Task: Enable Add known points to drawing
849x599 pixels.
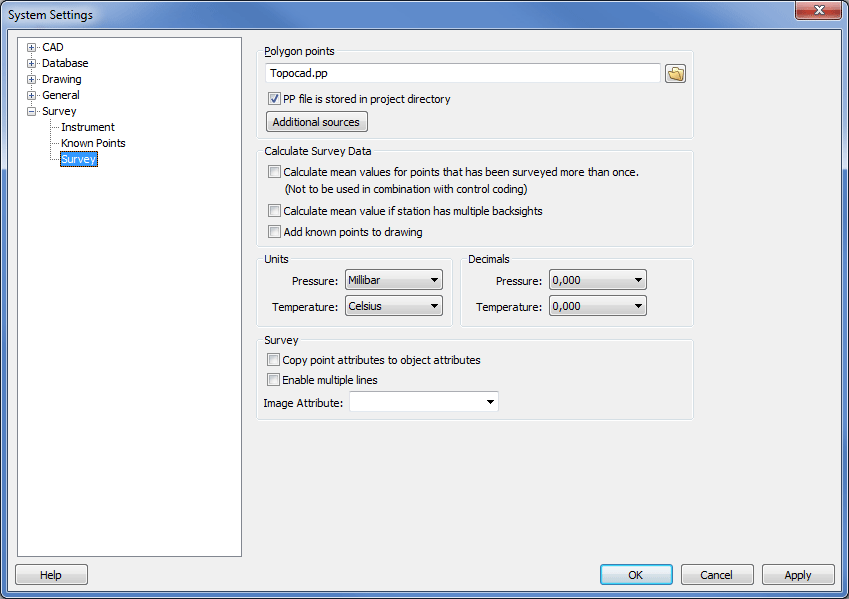Action: click(274, 232)
